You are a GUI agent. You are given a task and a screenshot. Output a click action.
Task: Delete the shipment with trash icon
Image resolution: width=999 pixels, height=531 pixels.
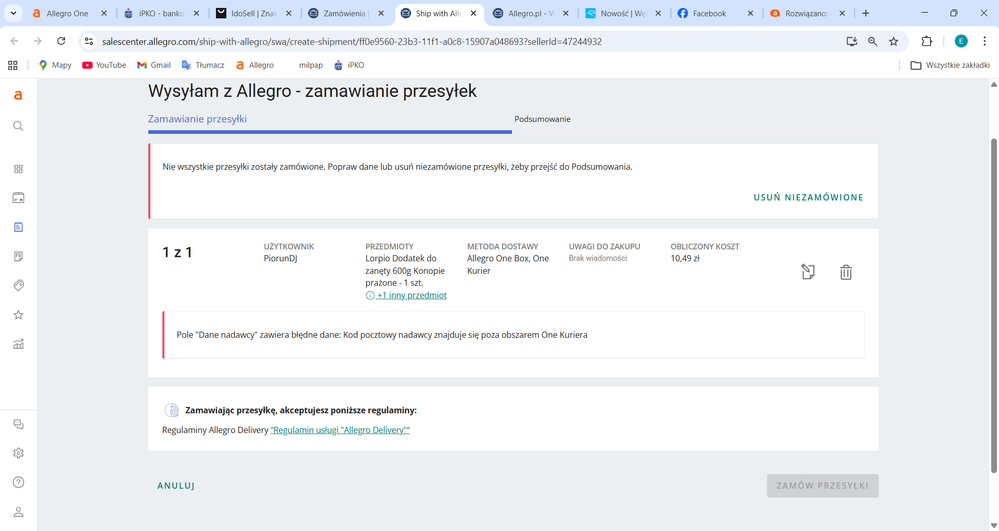[x=845, y=272]
